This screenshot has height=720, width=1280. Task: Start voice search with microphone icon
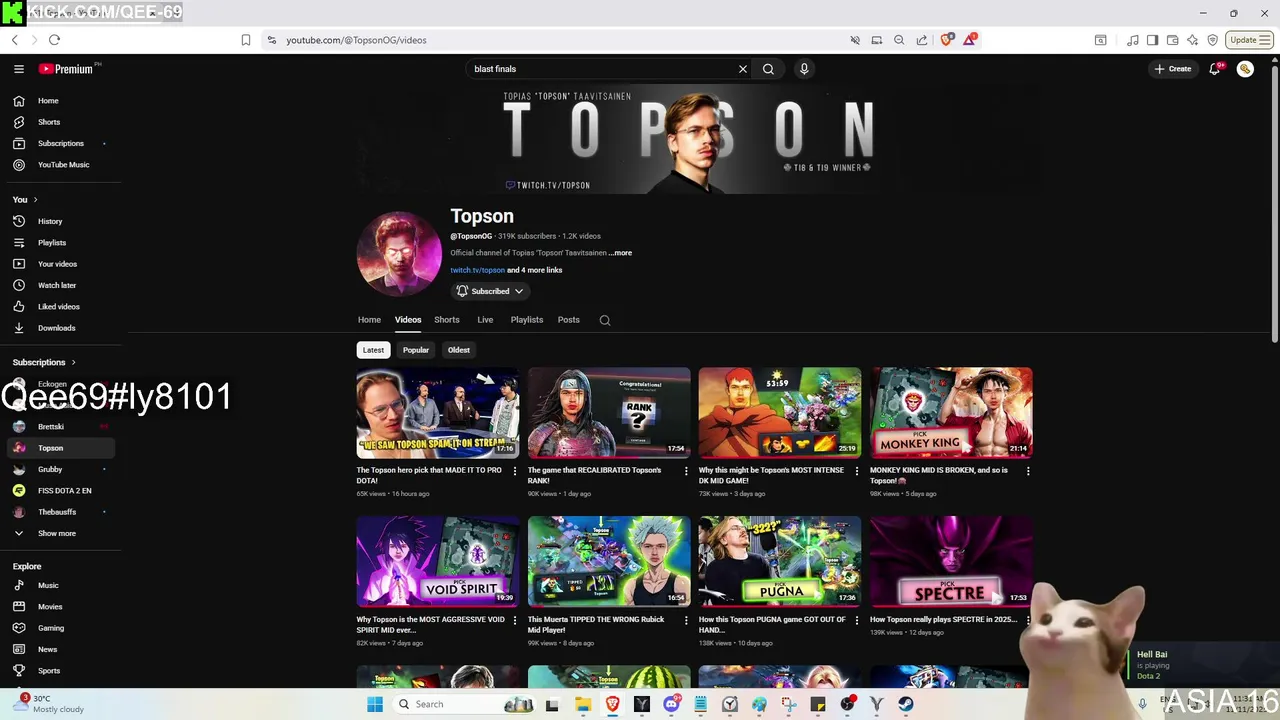click(x=804, y=69)
